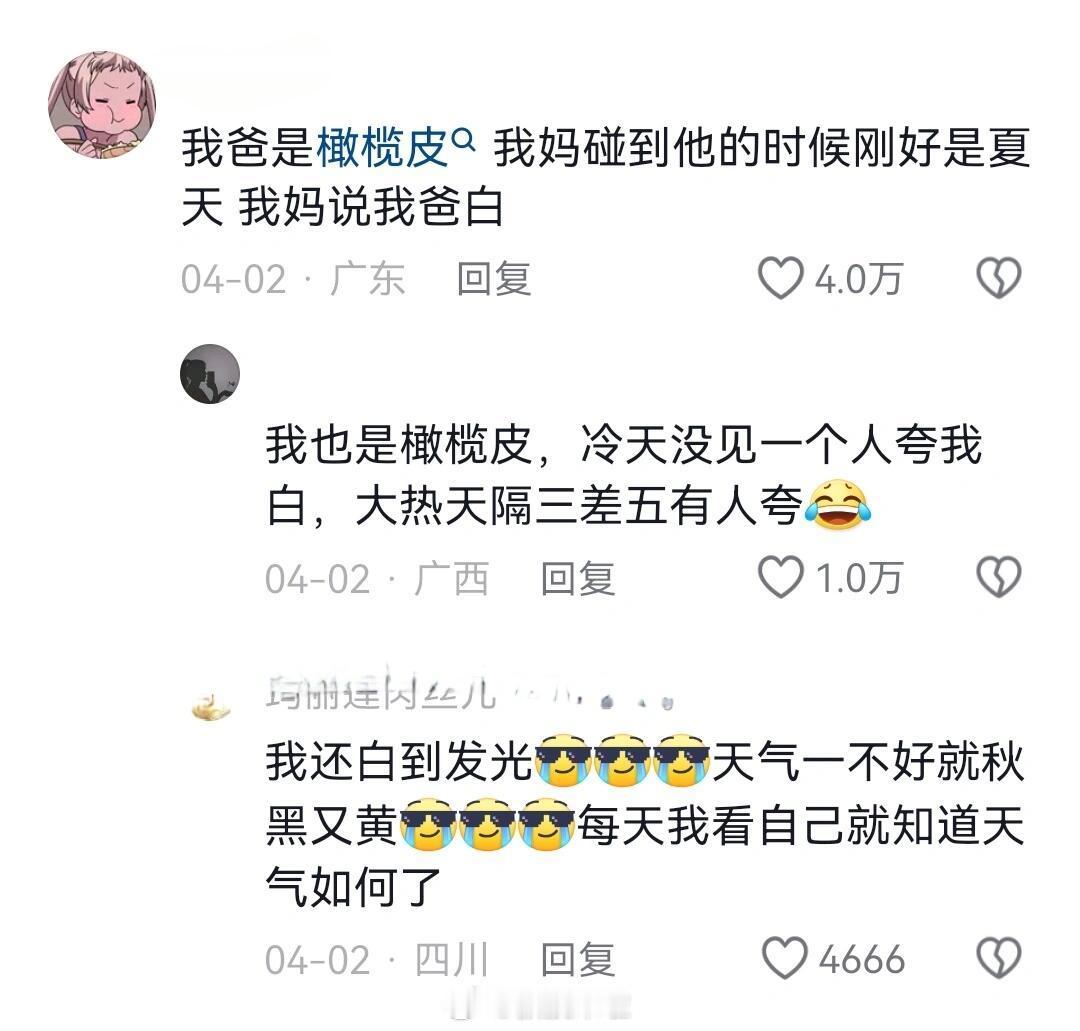Like the Guangdong comment with 4.0万 likes
The image size is (1080, 1031).
(780, 278)
